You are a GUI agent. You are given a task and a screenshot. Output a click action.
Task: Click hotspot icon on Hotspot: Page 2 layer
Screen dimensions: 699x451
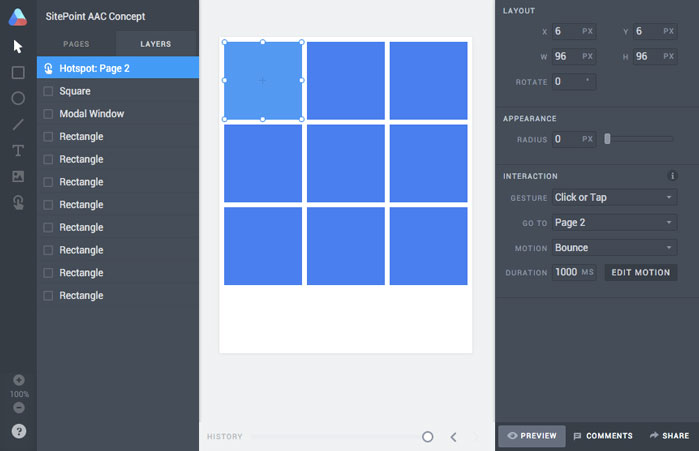[x=48, y=68]
